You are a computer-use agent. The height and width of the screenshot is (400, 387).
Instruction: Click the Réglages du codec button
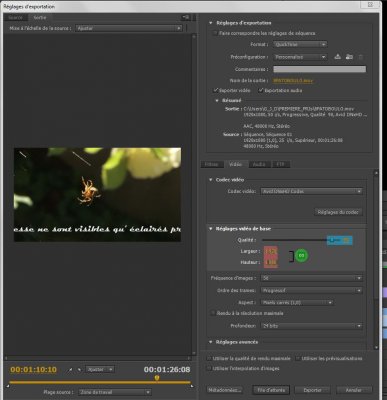coord(338,212)
